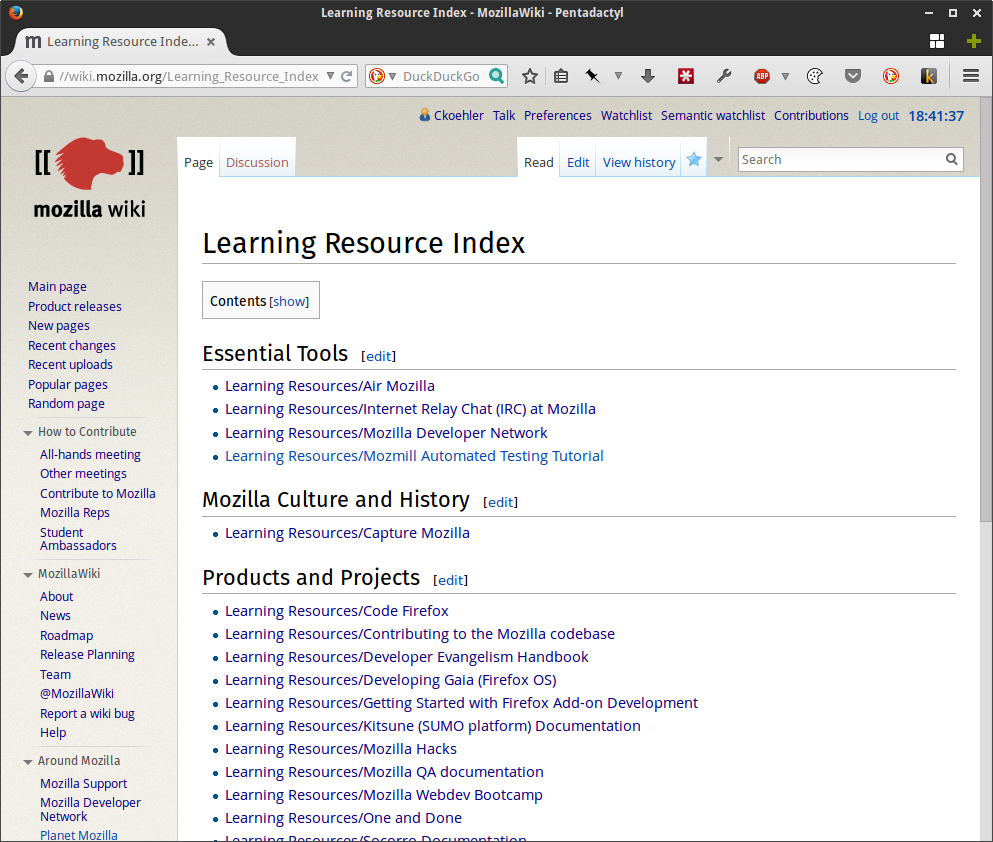Click the lock icon in the URL bar
Image resolution: width=993 pixels, height=842 pixels.
point(49,77)
